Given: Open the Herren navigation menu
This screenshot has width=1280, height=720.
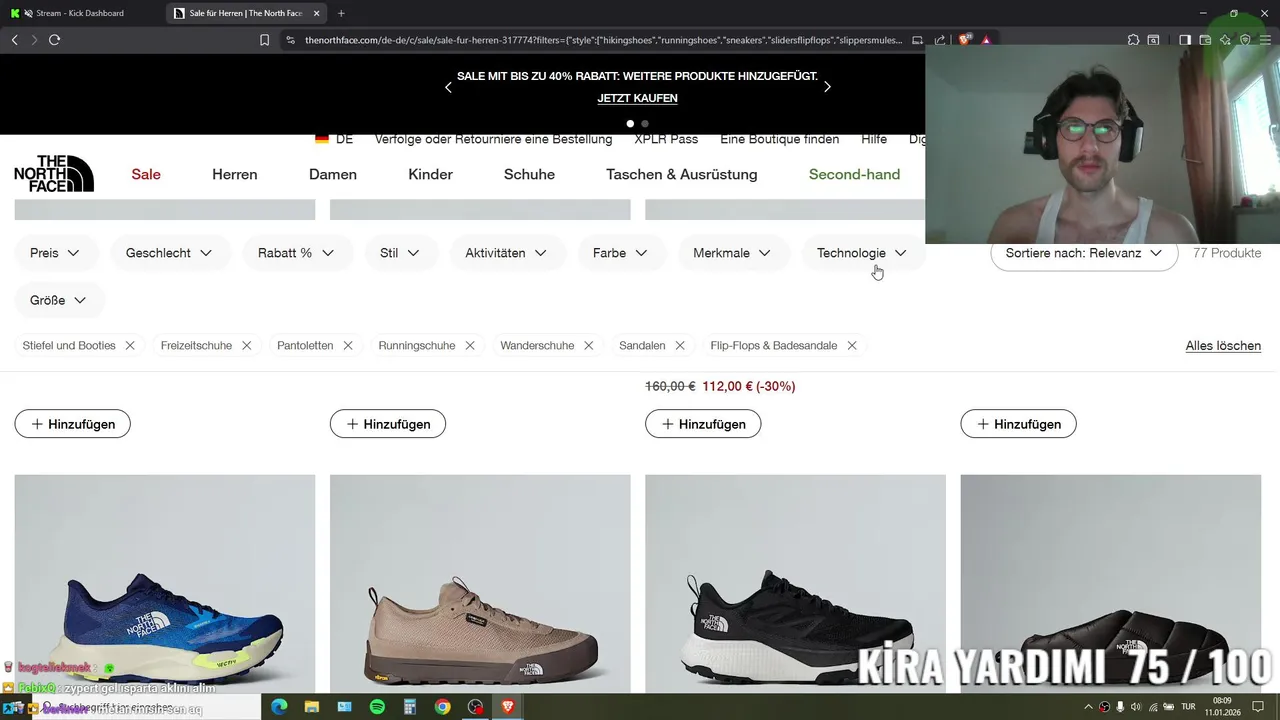Looking at the screenshot, I should (235, 174).
